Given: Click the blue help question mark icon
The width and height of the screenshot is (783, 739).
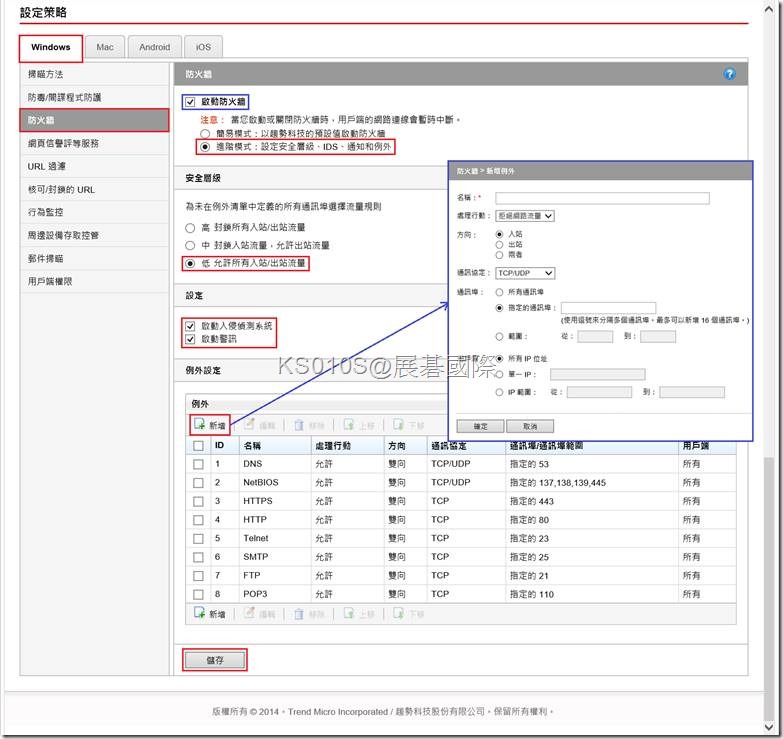Looking at the screenshot, I should [x=729, y=75].
